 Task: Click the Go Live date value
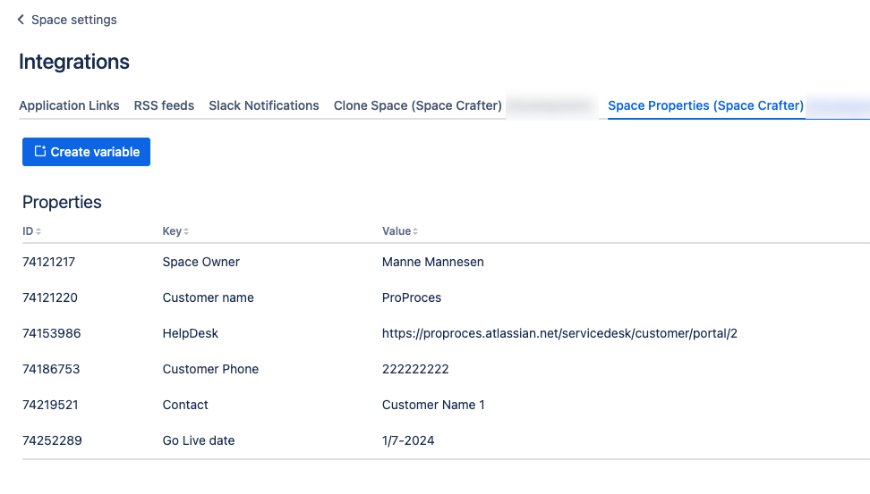coord(408,441)
